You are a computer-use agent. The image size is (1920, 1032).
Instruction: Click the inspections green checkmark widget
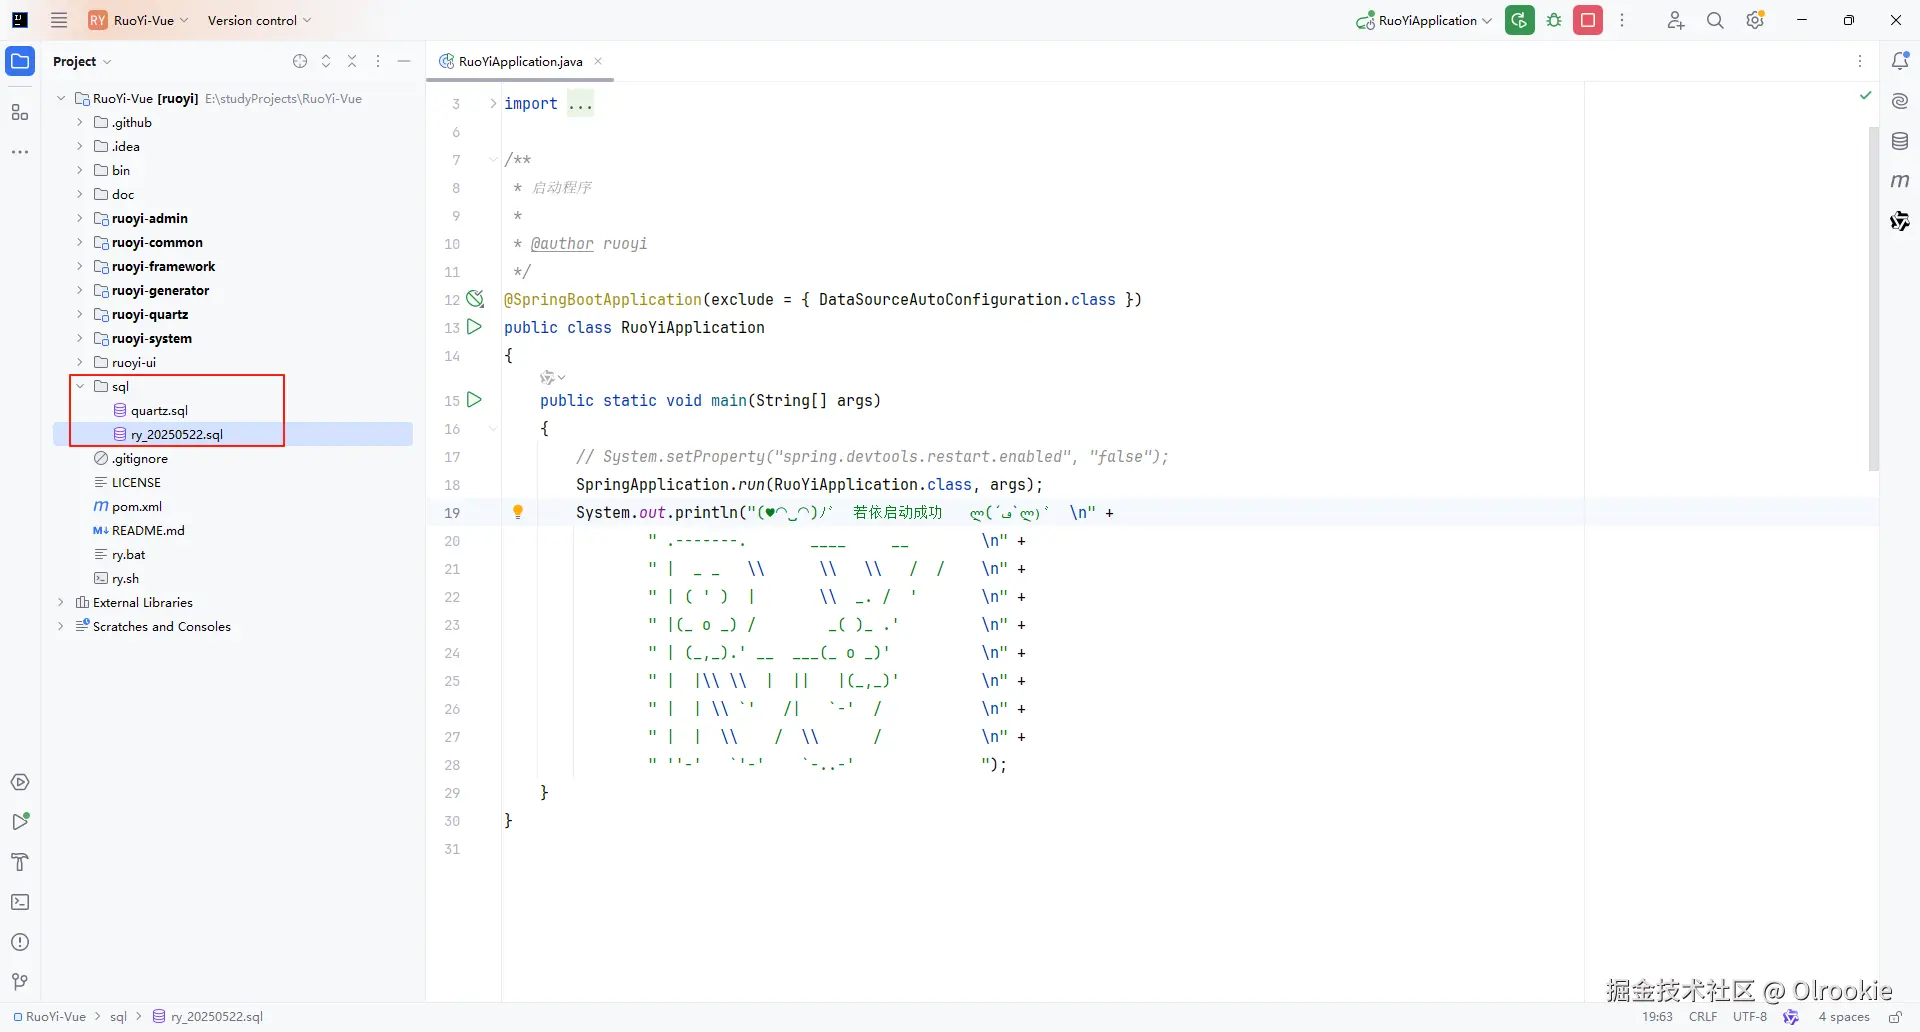pyautogui.click(x=1865, y=95)
